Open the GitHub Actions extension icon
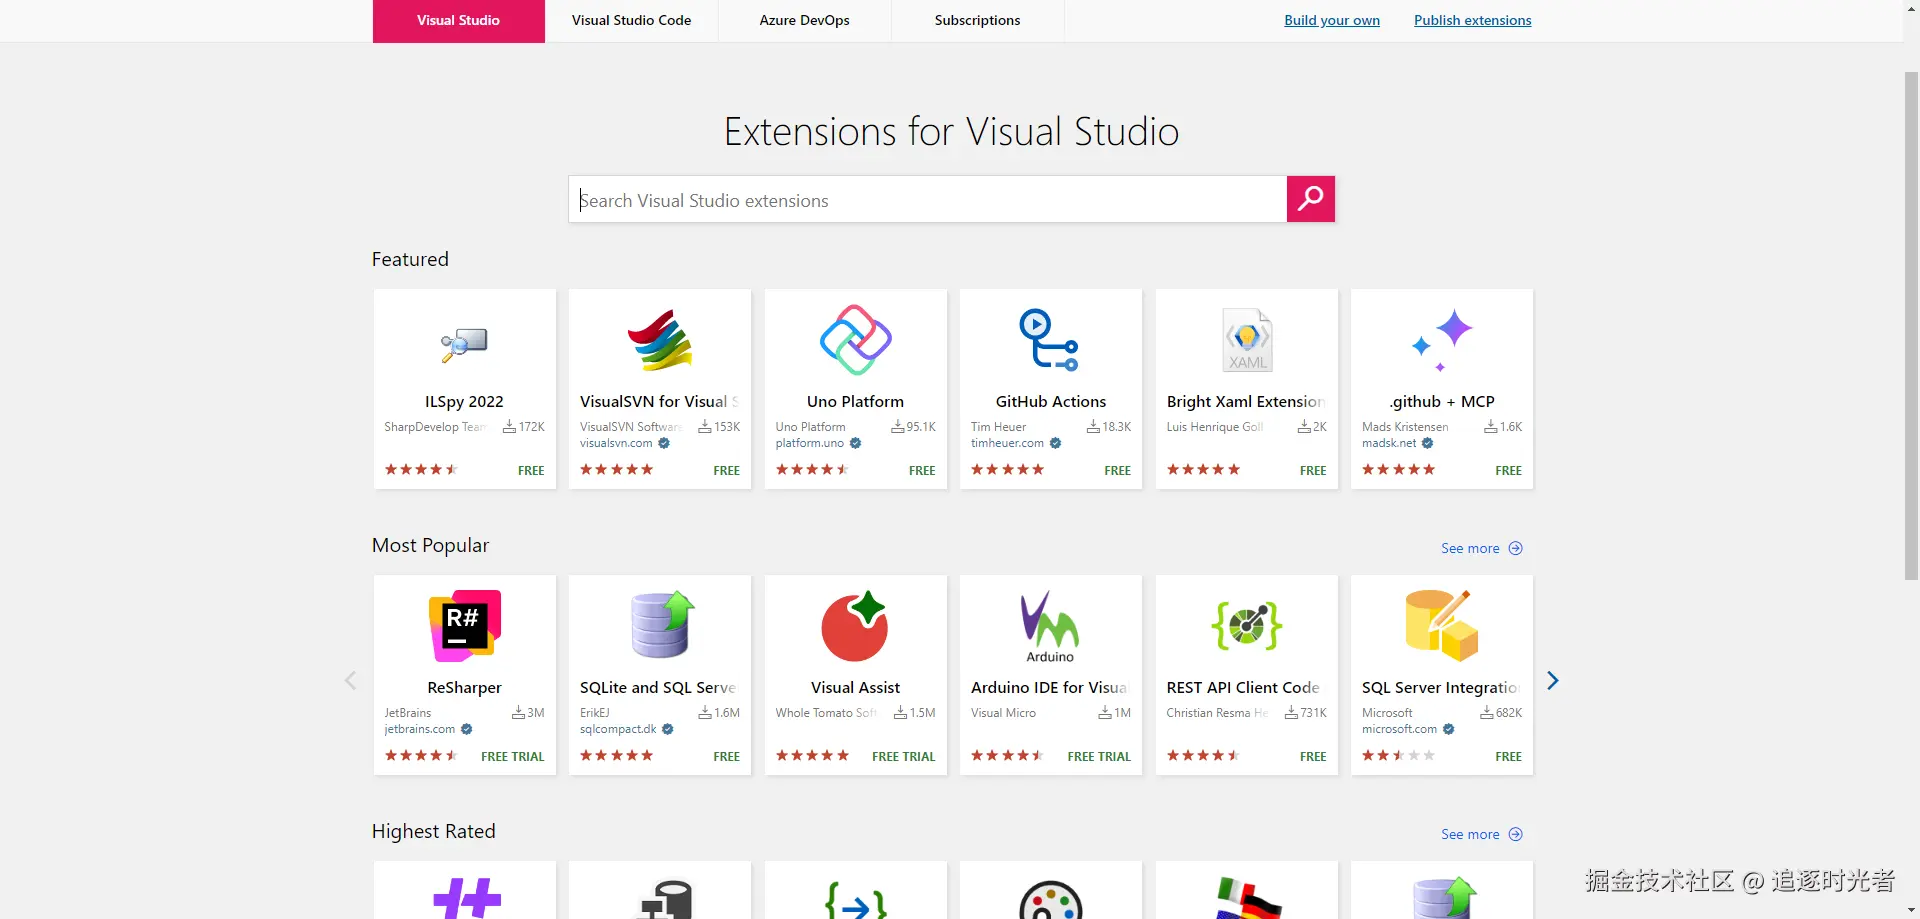 click(x=1050, y=340)
